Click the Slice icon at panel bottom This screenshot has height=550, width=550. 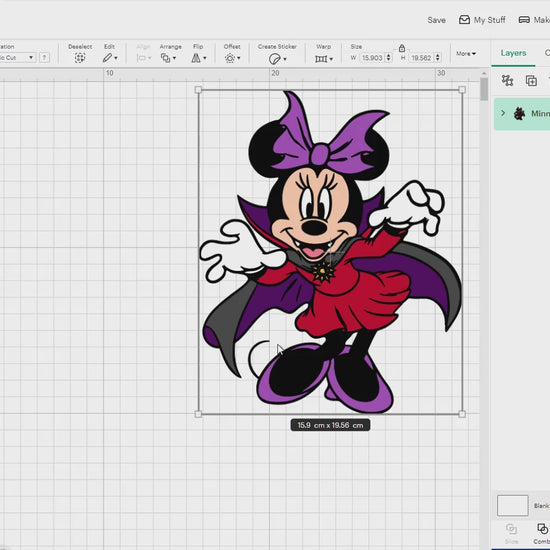pyautogui.click(x=511, y=529)
